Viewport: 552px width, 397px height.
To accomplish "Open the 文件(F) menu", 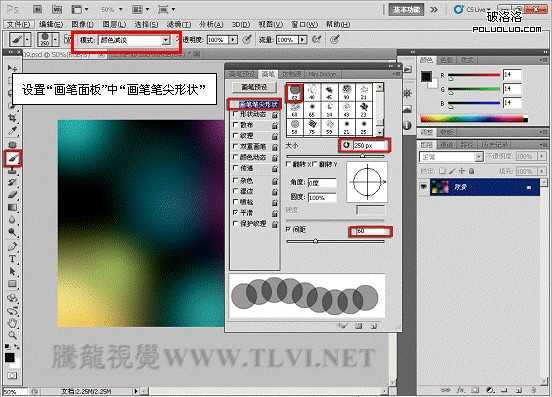I will (18, 24).
